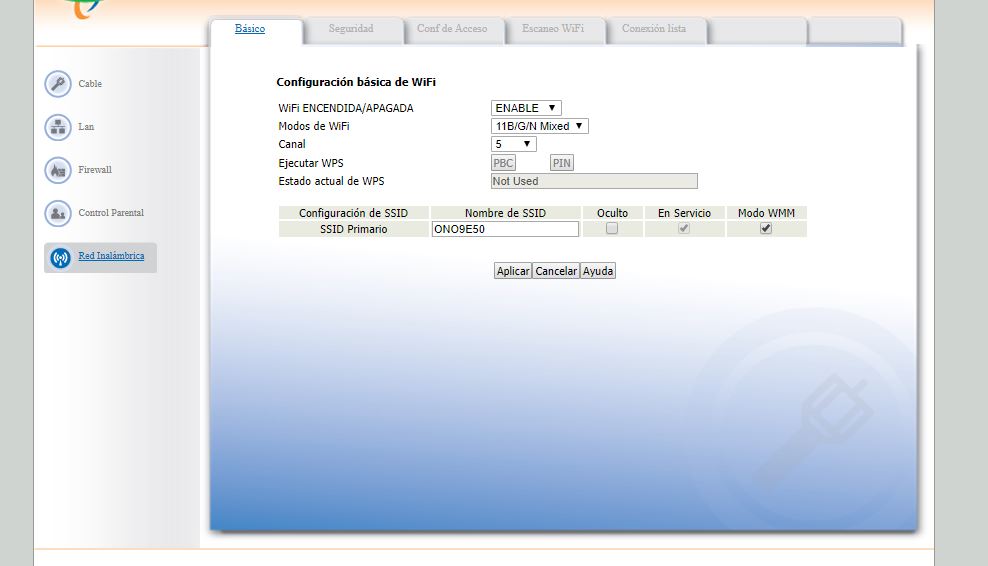The image size is (988, 566).
Task: Go to the Escaneo WiFi tab
Action: (x=553, y=29)
